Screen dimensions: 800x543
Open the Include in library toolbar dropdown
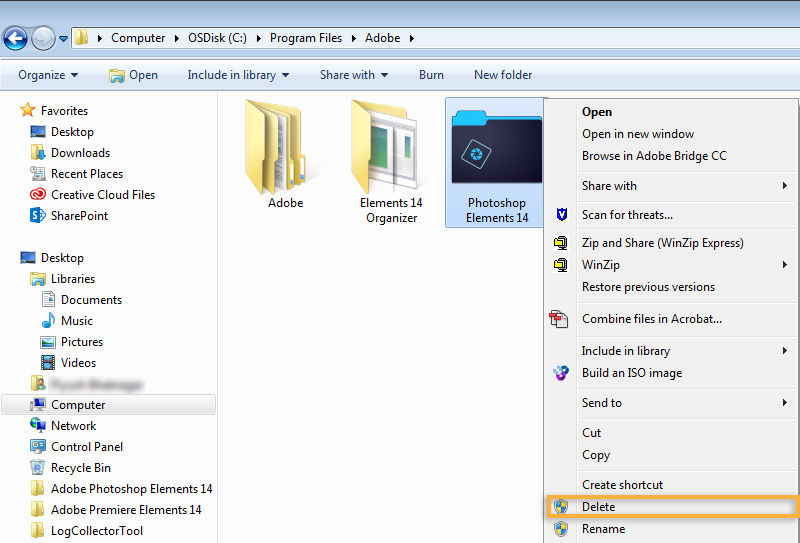click(238, 75)
